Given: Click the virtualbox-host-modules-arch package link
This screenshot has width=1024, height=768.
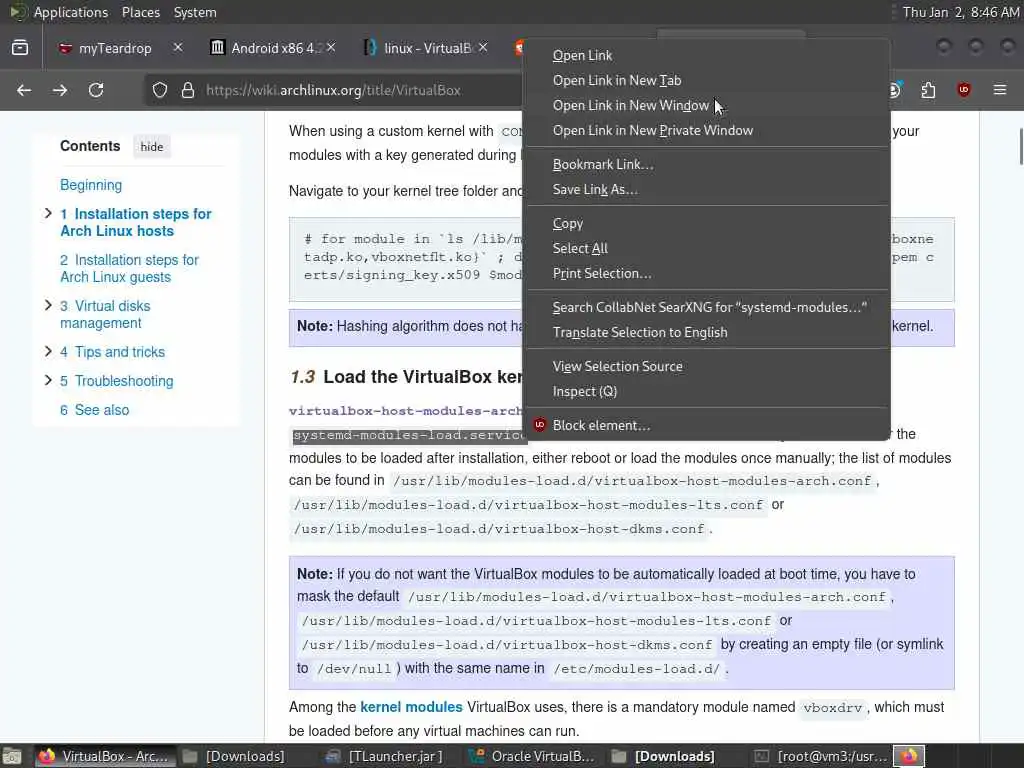Looking at the screenshot, I should (x=405, y=411).
